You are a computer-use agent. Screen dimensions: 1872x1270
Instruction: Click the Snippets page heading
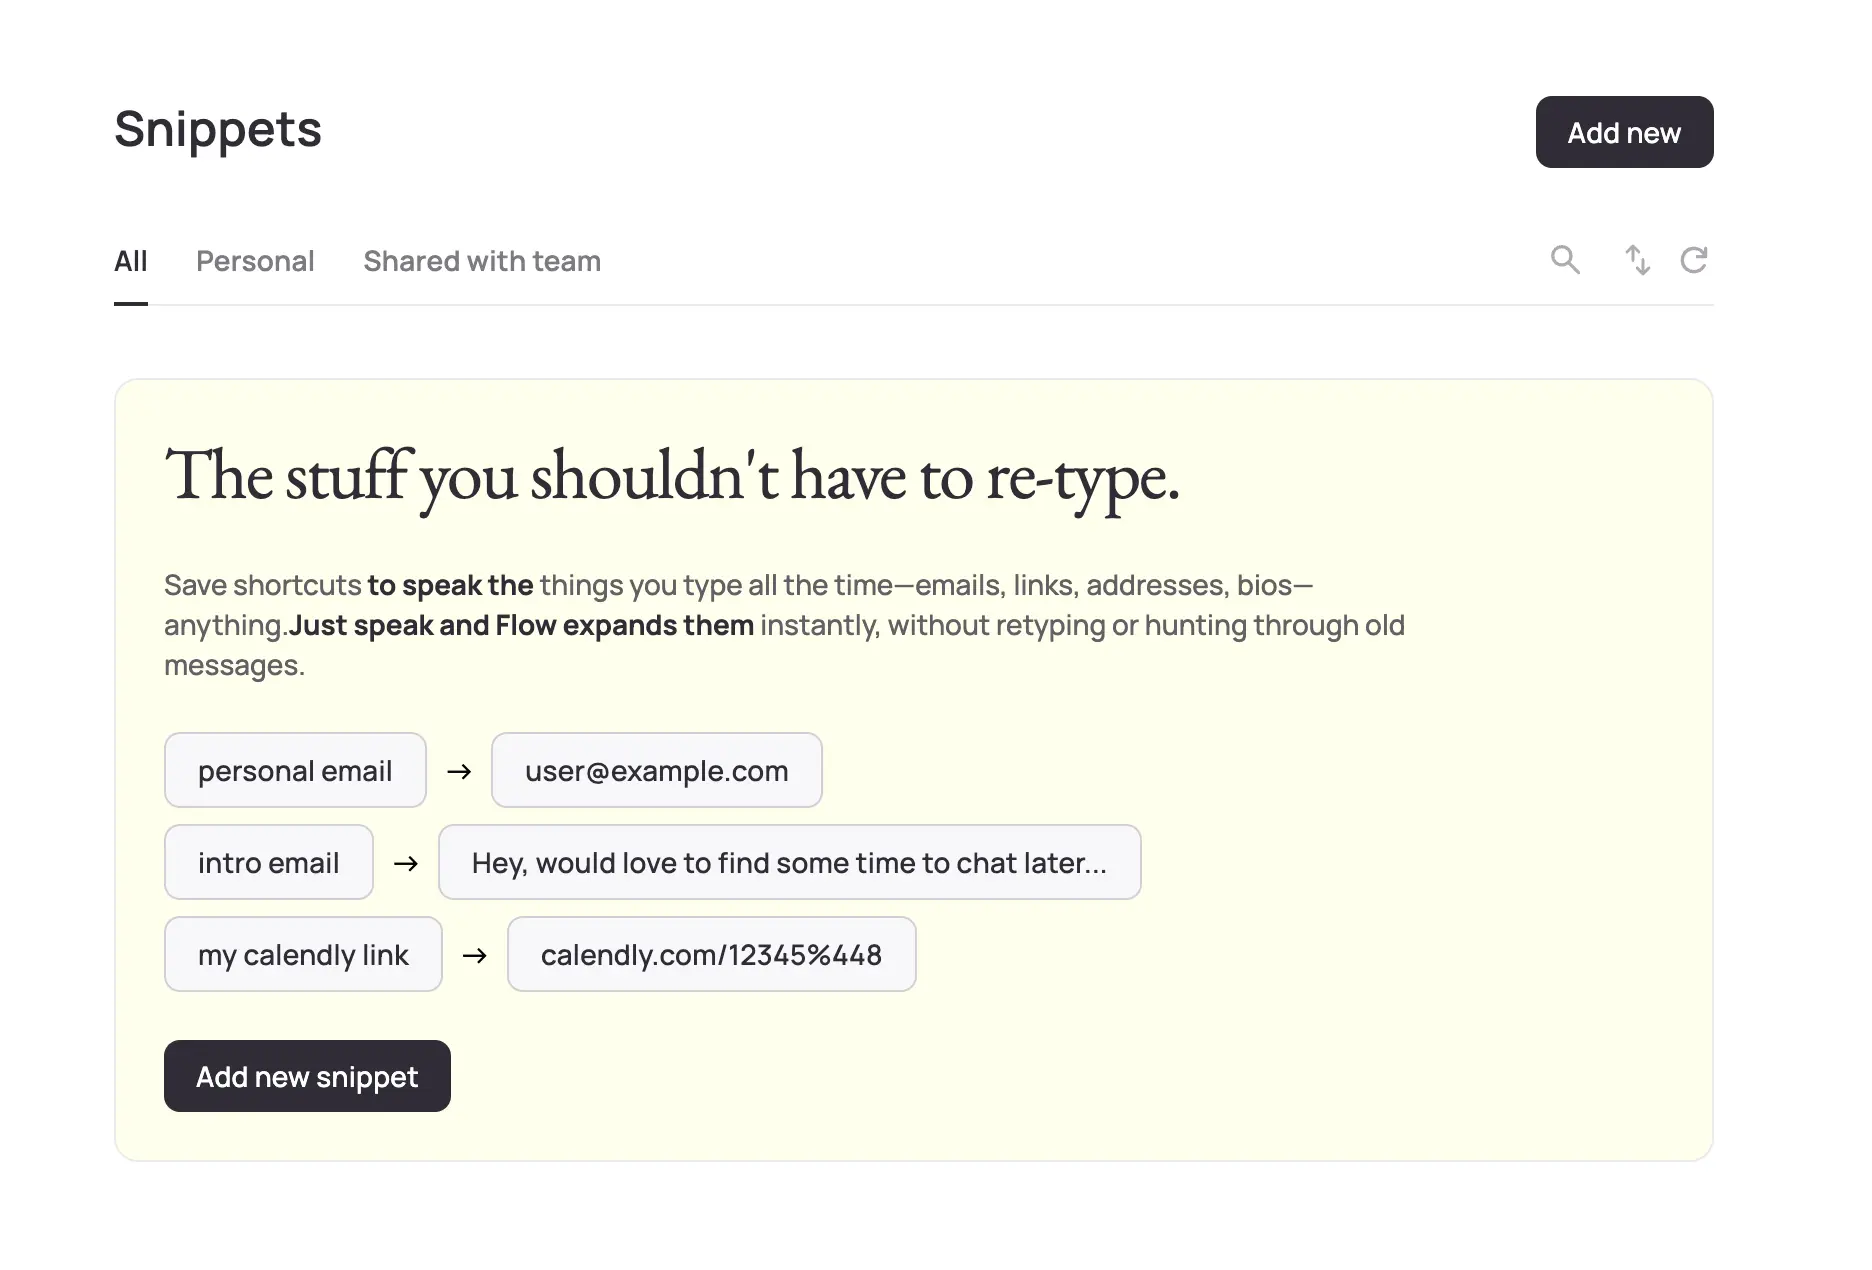click(x=217, y=128)
